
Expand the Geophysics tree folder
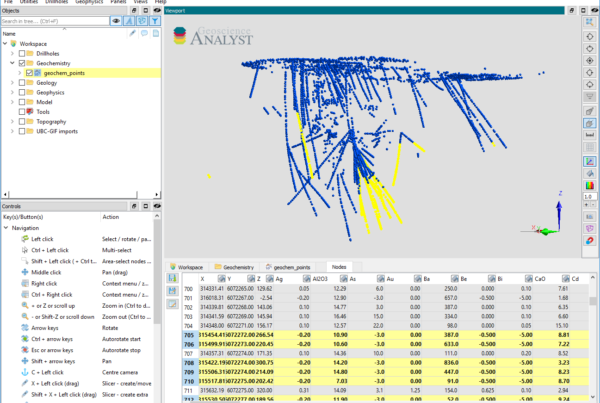click(x=12, y=92)
